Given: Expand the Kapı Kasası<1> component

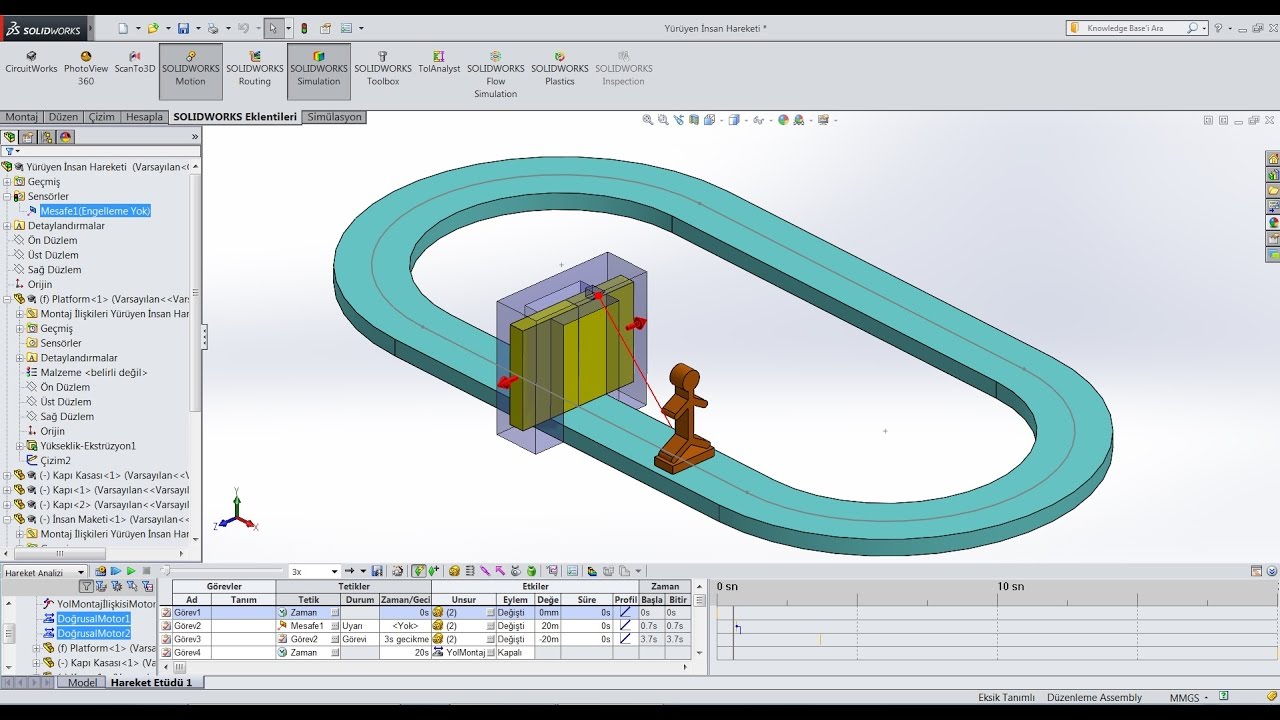Looking at the screenshot, I should point(8,476).
